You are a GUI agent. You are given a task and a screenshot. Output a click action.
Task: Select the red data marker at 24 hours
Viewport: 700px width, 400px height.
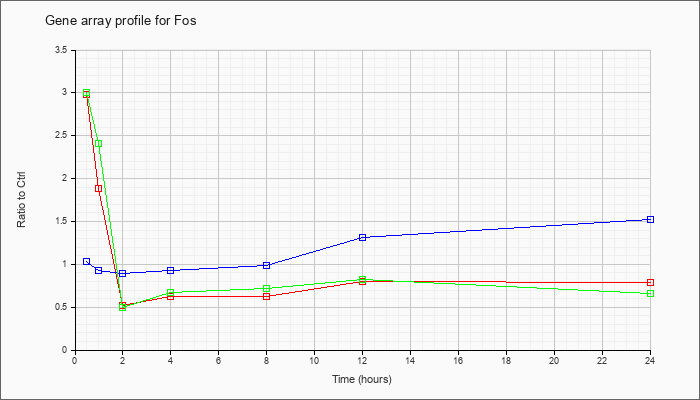[650, 283]
